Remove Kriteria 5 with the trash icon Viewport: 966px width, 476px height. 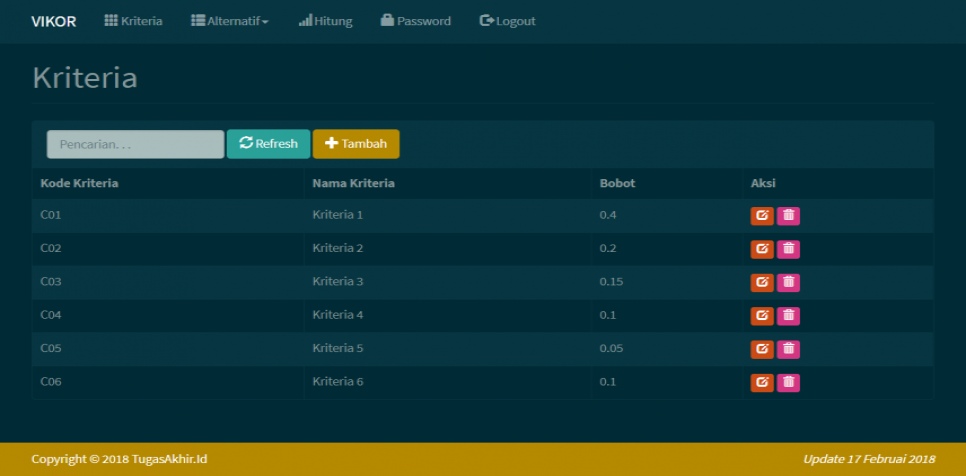(788, 349)
